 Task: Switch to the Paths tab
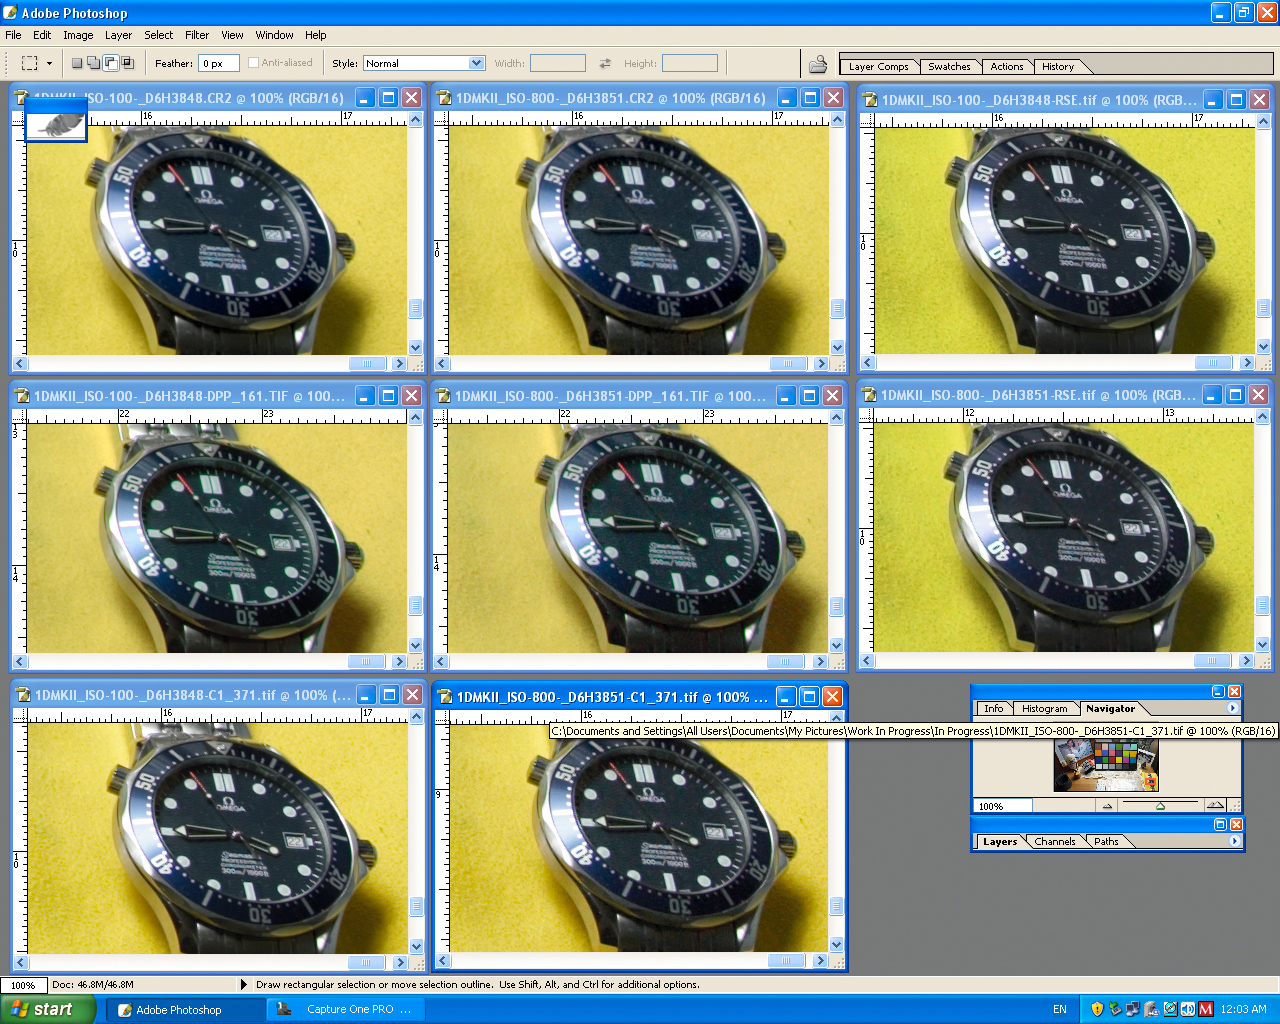click(1106, 841)
